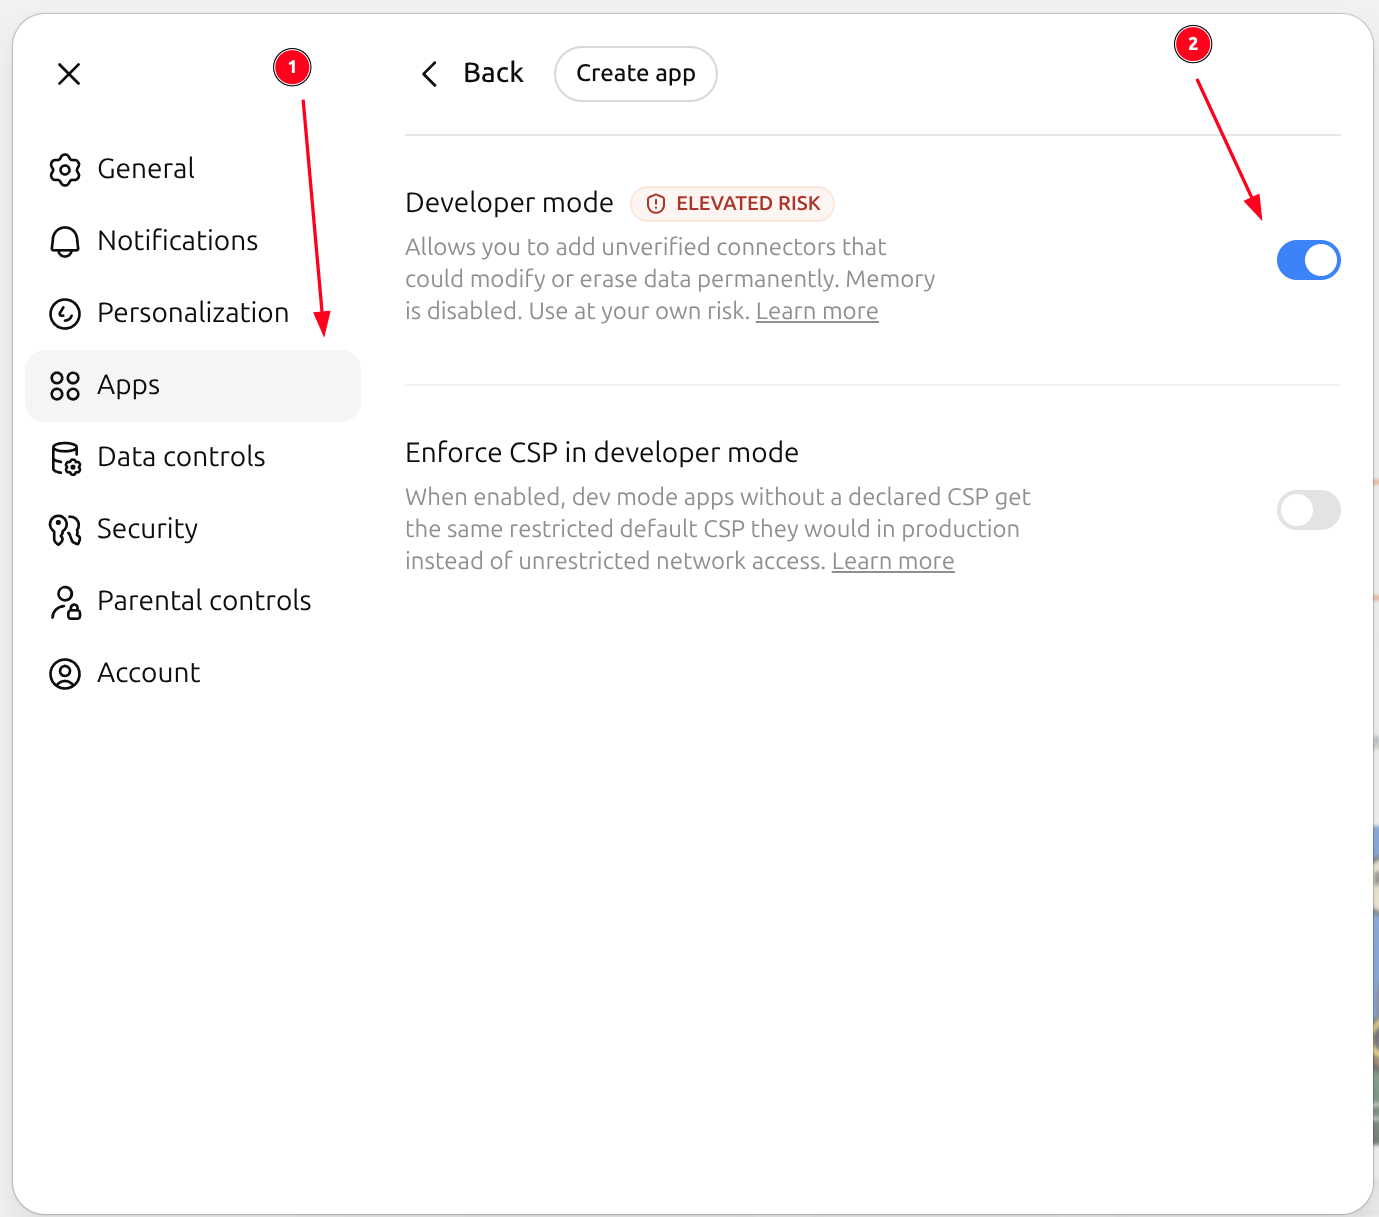Go back using the left chevron
The height and width of the screenshot is (1217, 1379).
(x=430, y=74)
